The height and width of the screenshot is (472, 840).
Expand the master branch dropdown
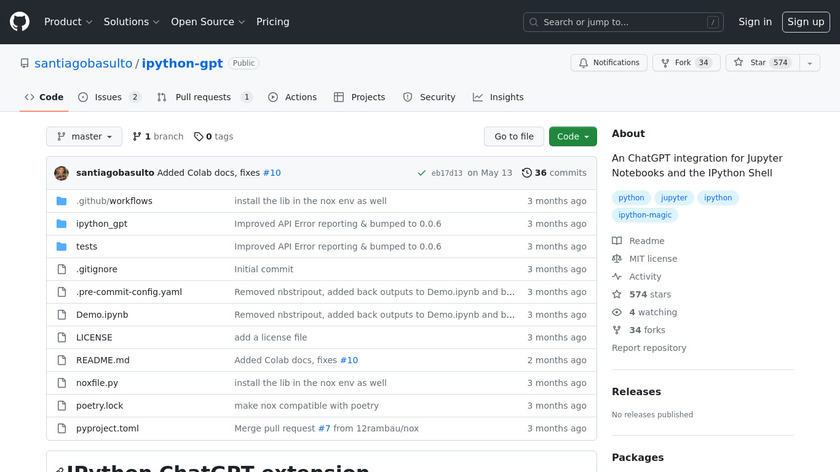pyautogui.click(x=84, y=137)
